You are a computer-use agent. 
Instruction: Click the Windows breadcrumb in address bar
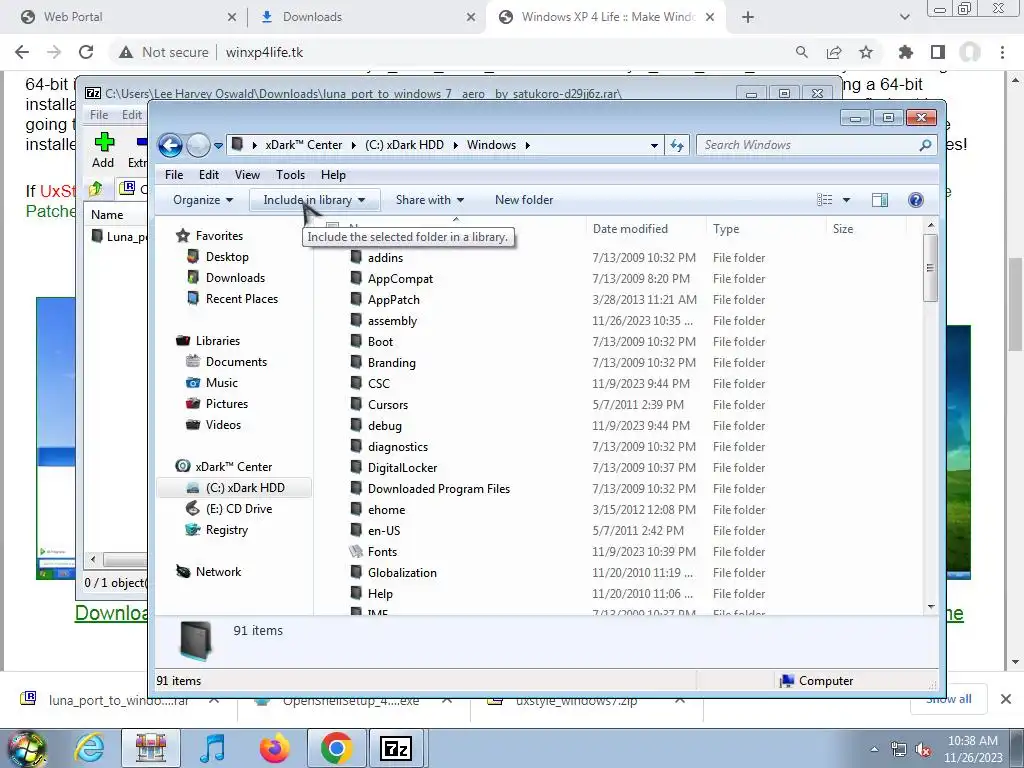491,145
